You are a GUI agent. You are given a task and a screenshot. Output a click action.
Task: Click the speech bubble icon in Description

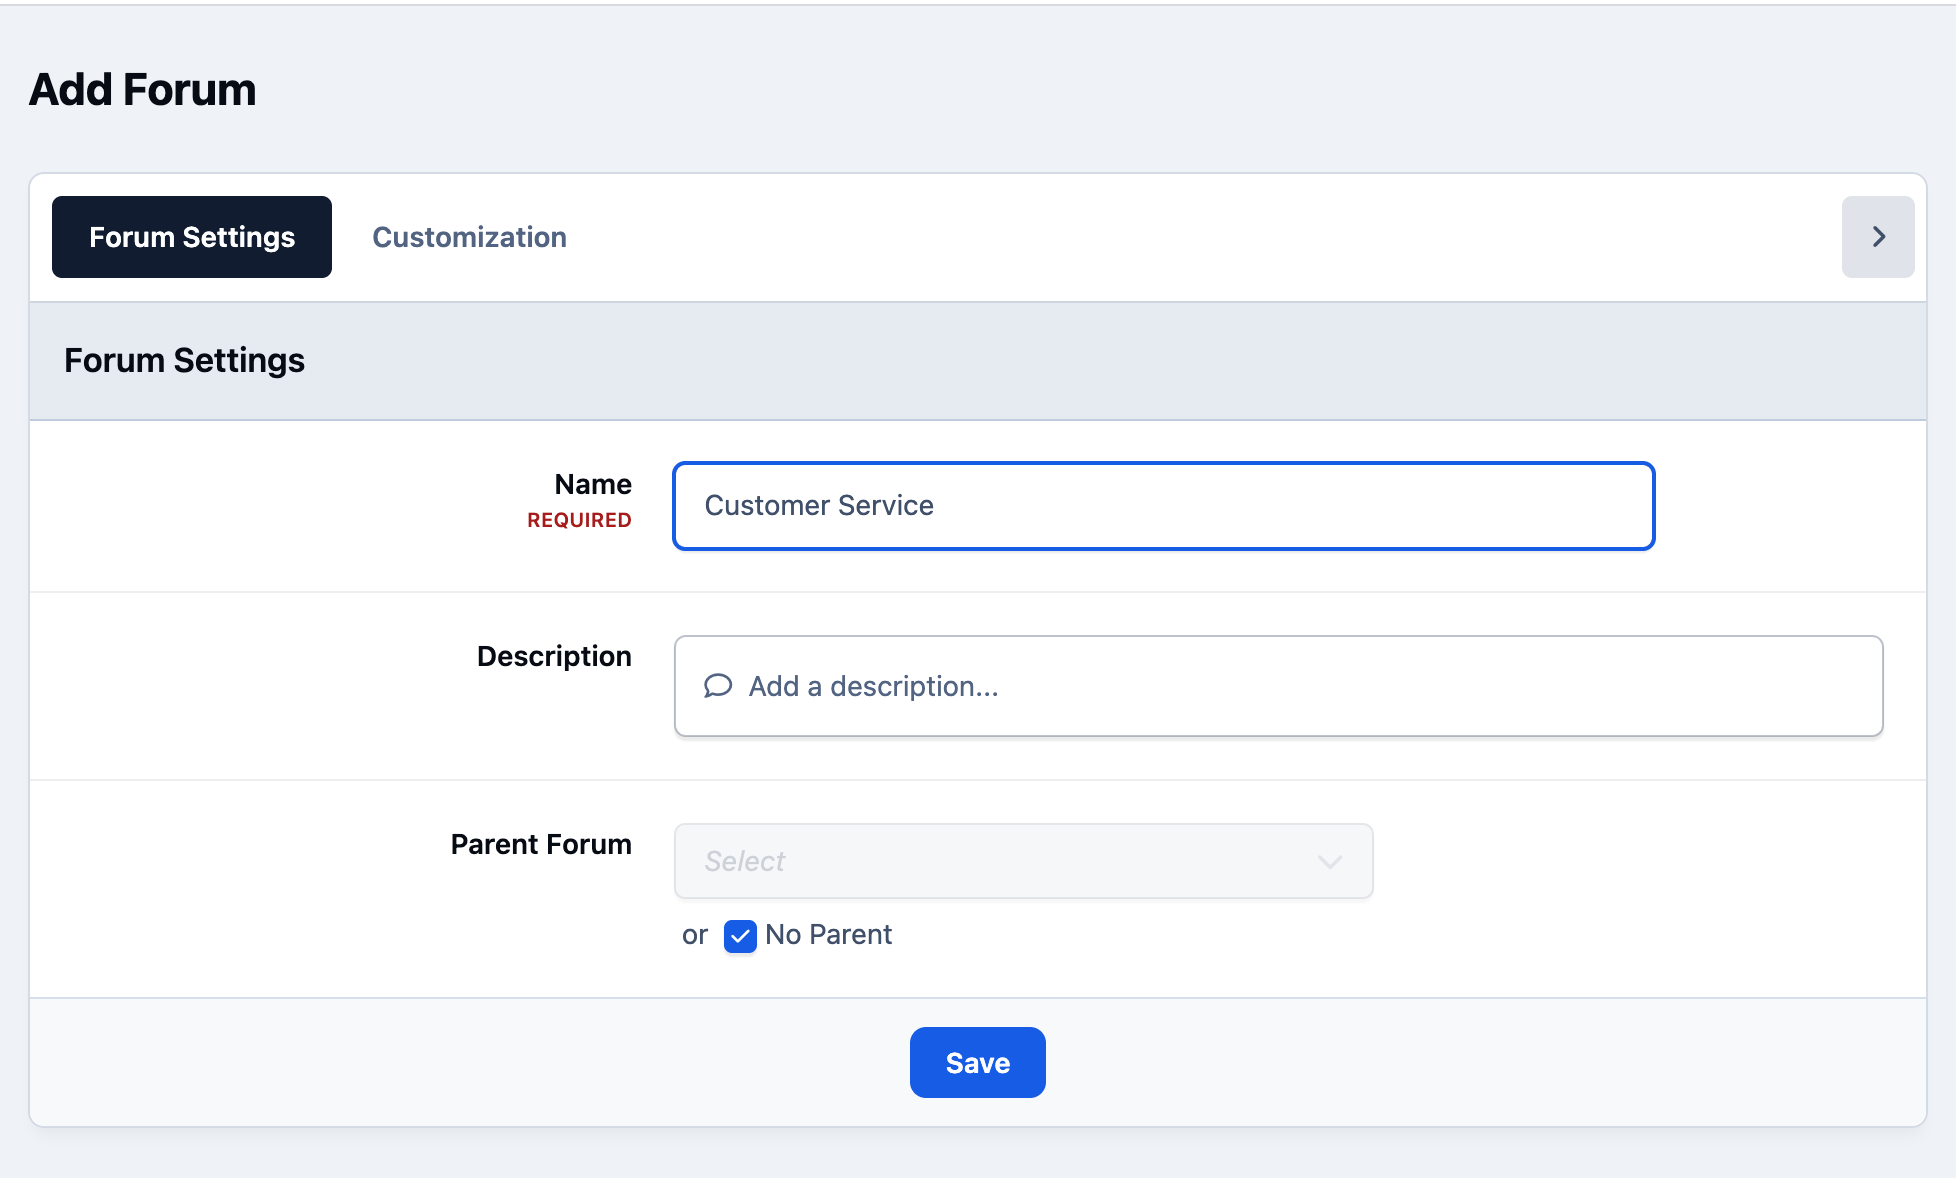tap(718, 686)
